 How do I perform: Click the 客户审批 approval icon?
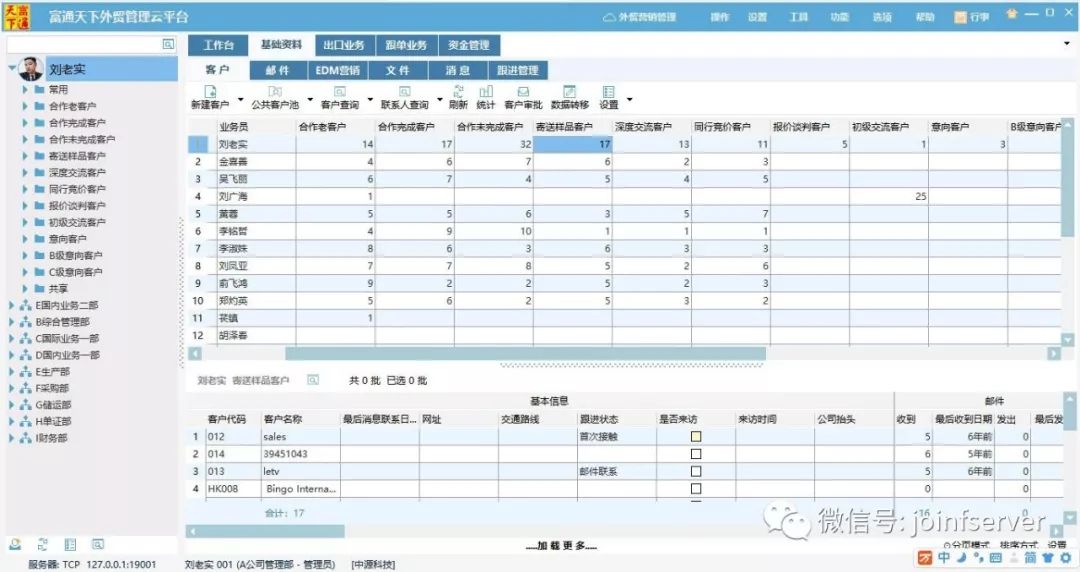tap(523, 92)
